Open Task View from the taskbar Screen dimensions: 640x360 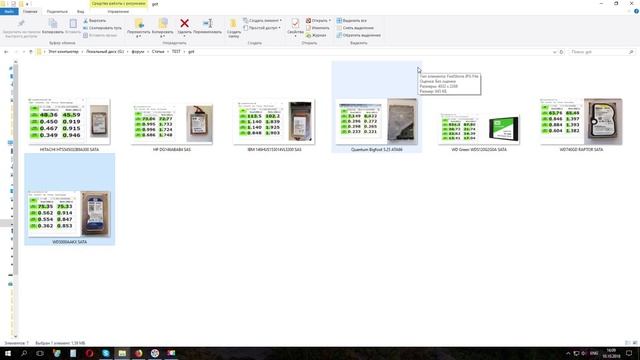(40, 353)
